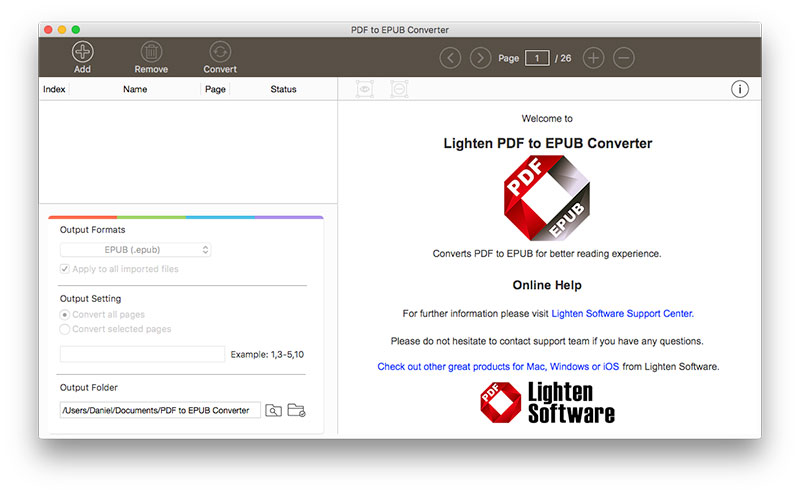Click the Output Setting label
Screen dimensions: 800x494
click(x=90, y=299)
